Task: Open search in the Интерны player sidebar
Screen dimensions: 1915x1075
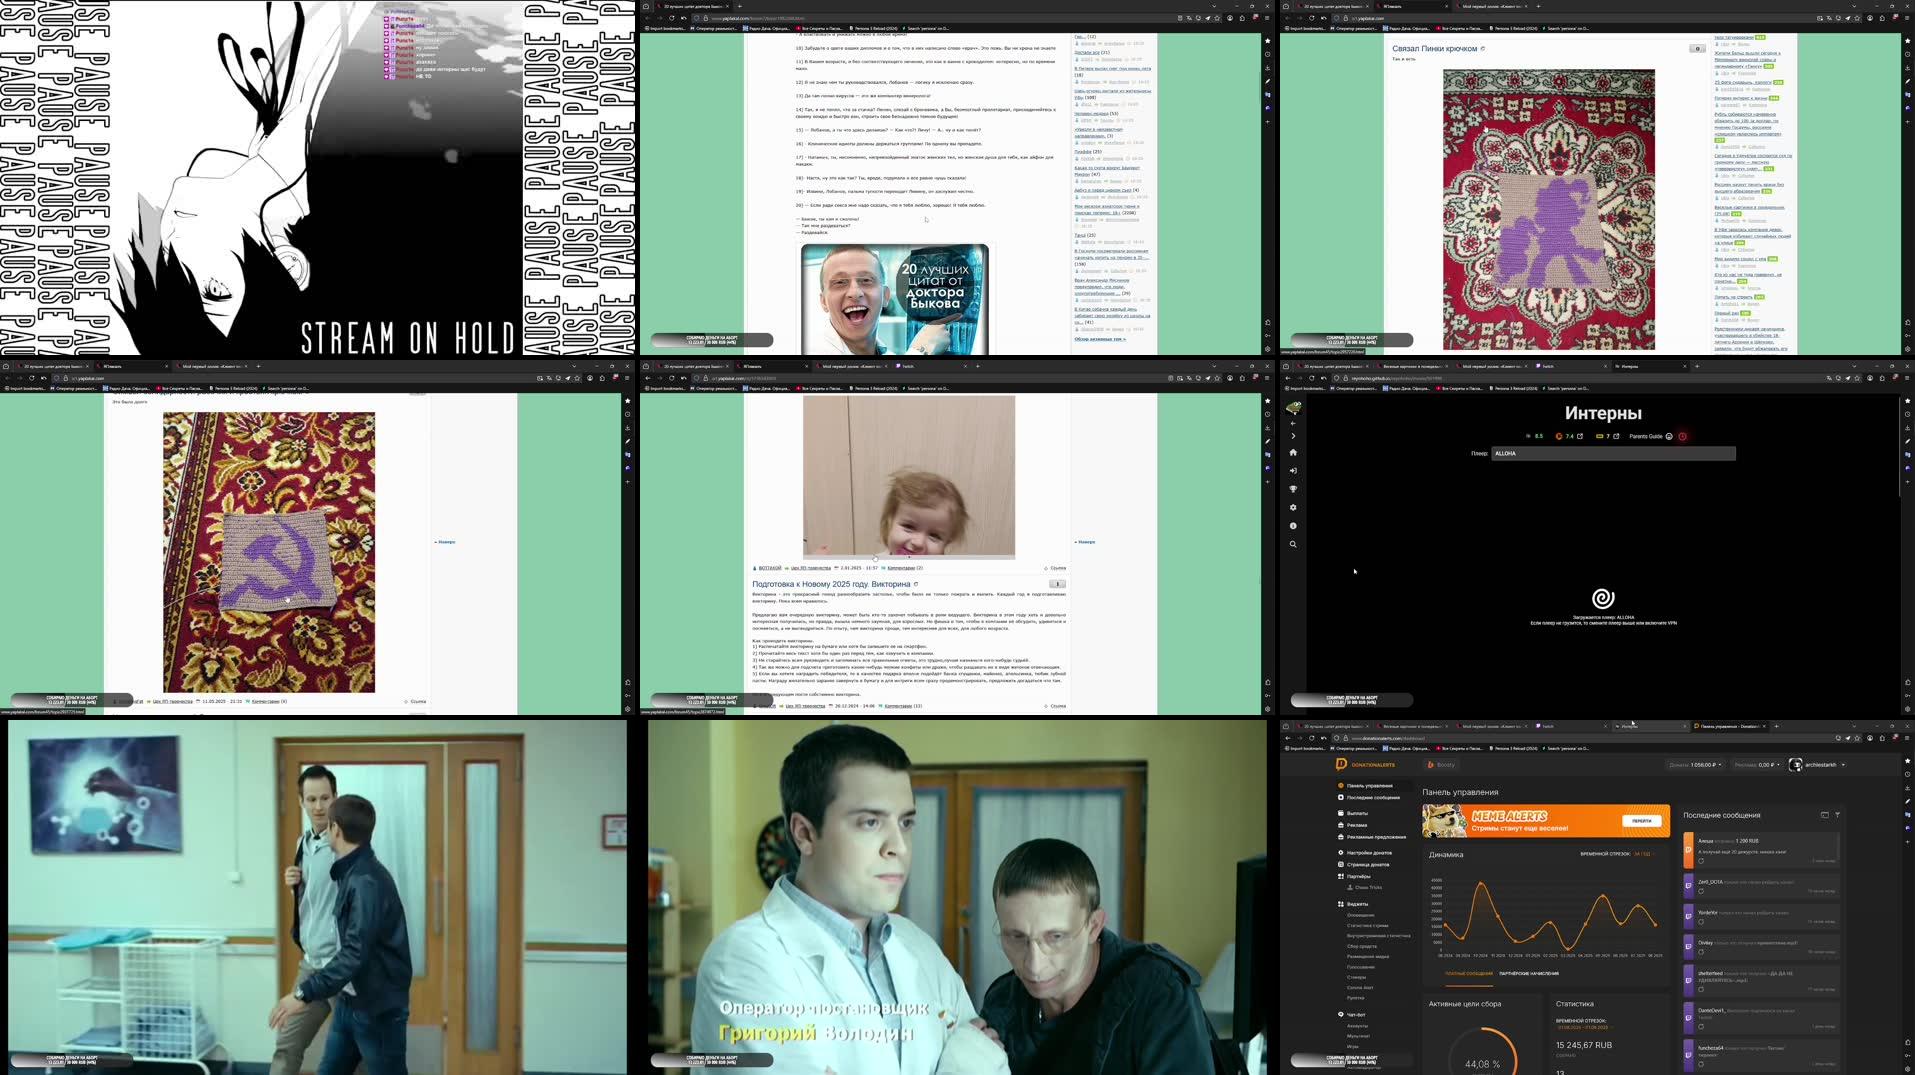Action: 1293,545
